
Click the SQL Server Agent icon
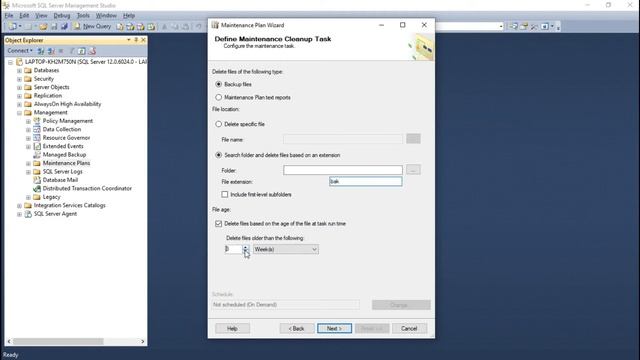pyautogui.click(x=28, y=214)
